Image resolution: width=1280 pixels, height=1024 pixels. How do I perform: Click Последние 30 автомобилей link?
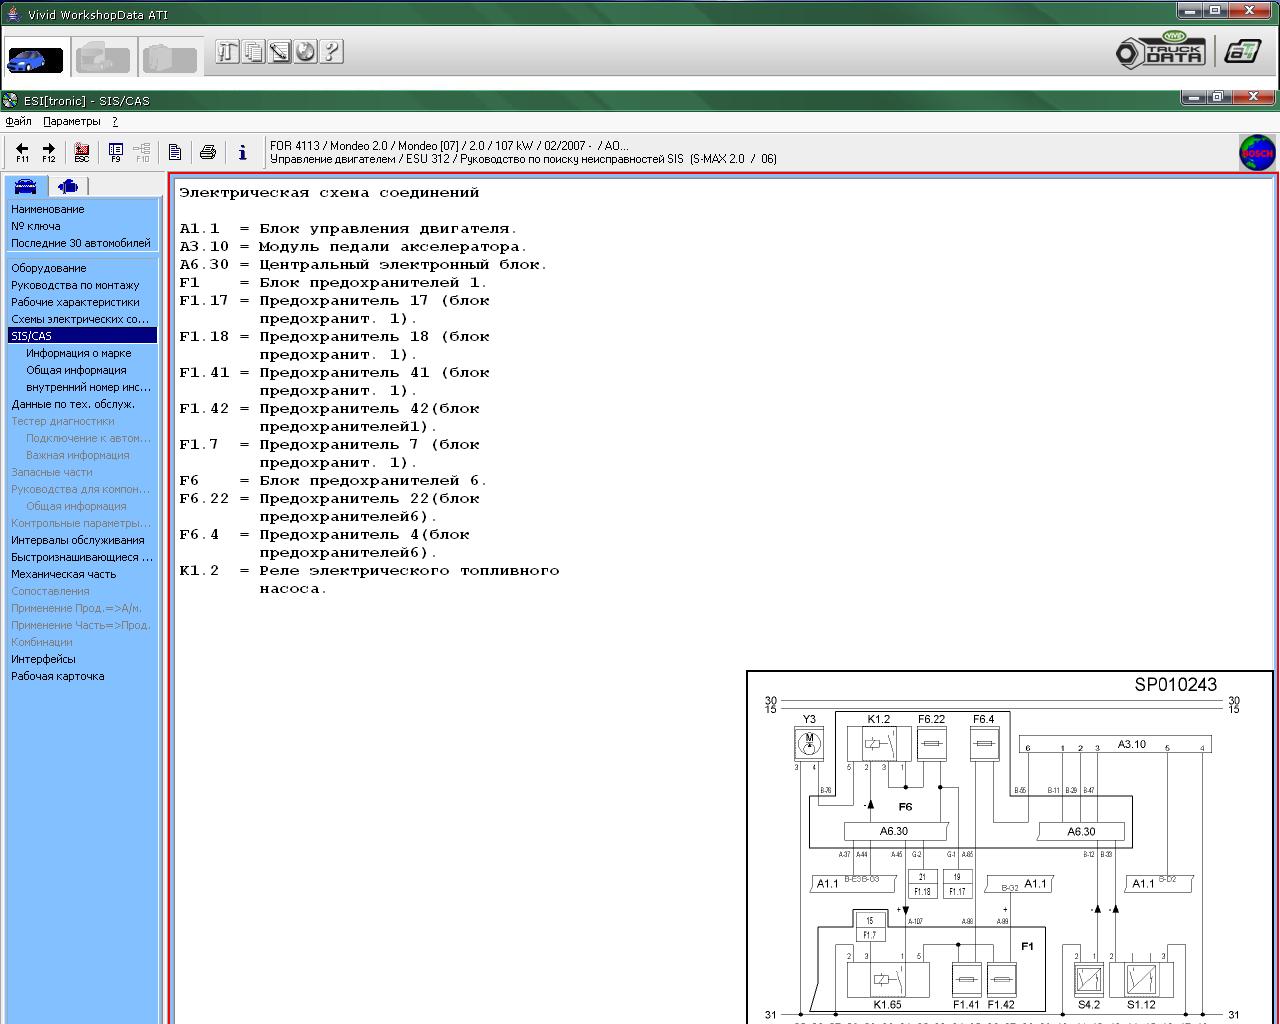(80, 243)
